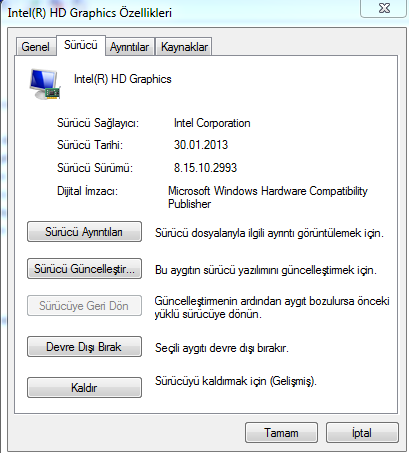
Task: Click the Intel HD Graphics display adapter icon
Action: point(45,84)
